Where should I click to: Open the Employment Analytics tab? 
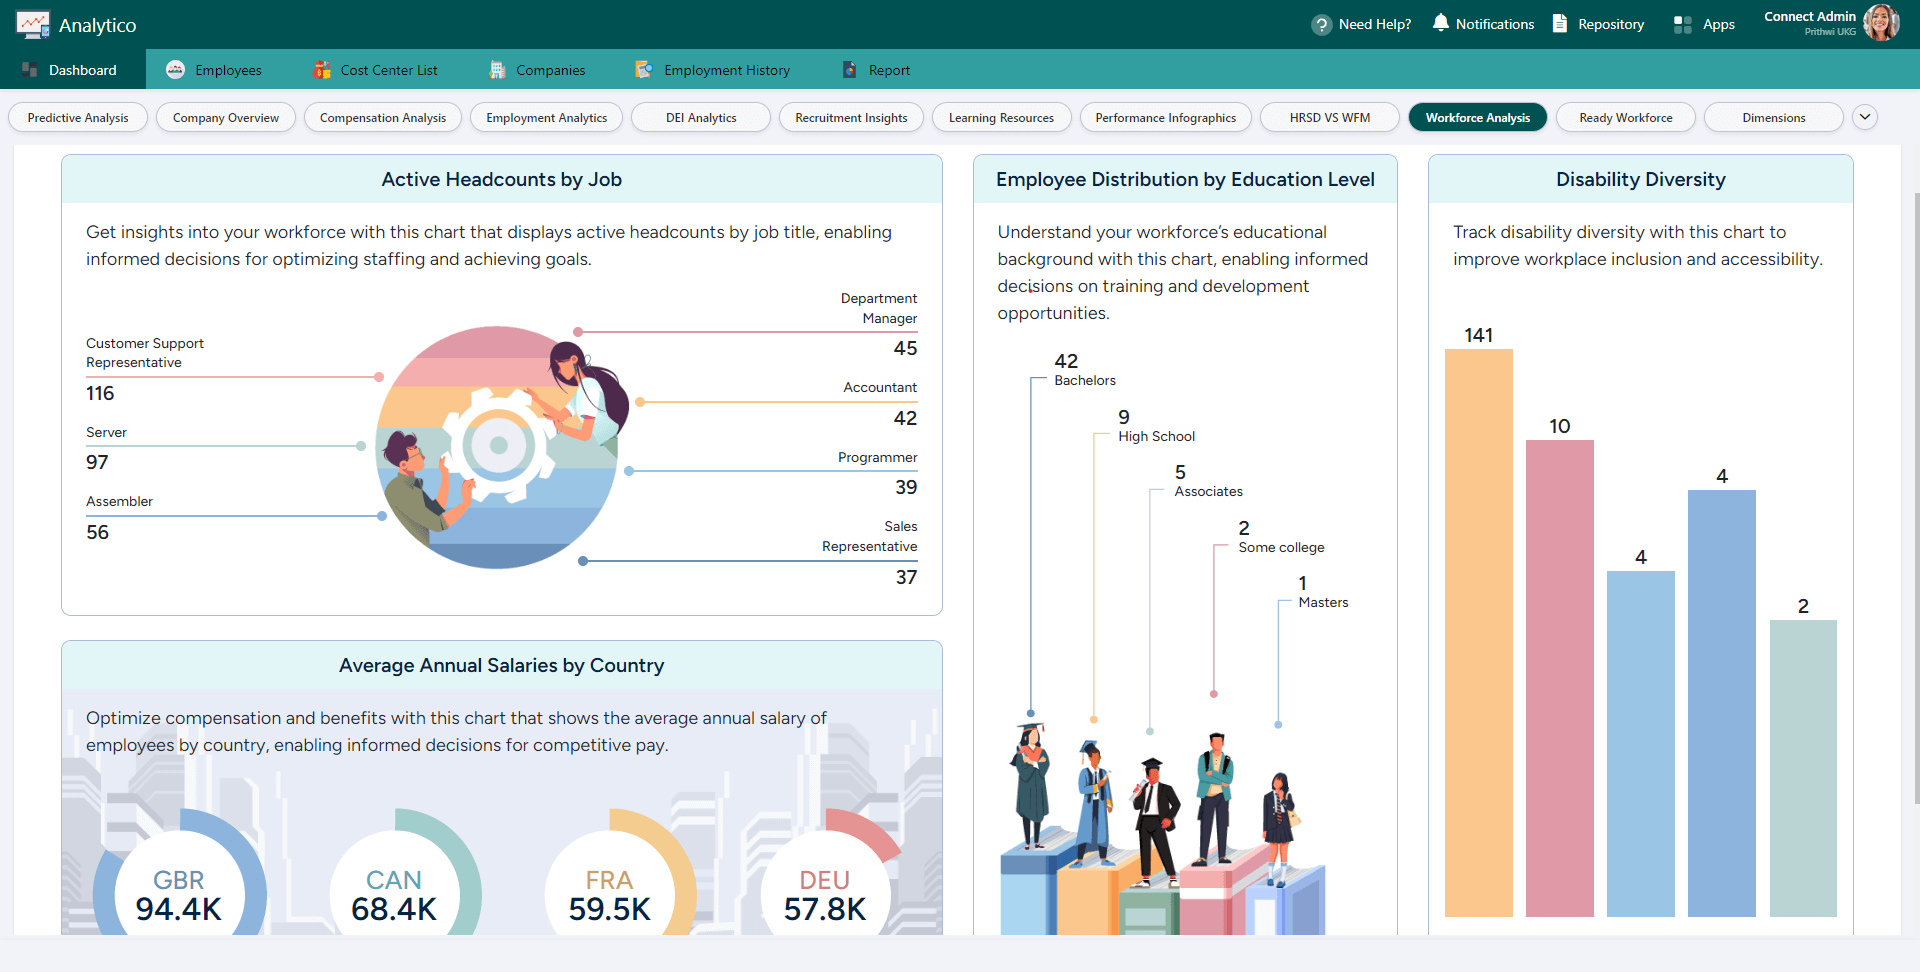point(546,117)
